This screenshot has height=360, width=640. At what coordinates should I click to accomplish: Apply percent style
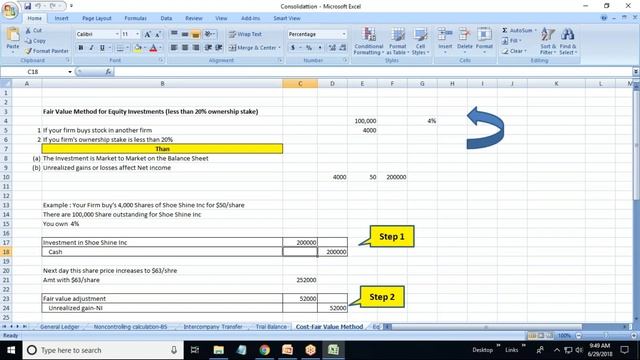(309, 48)
